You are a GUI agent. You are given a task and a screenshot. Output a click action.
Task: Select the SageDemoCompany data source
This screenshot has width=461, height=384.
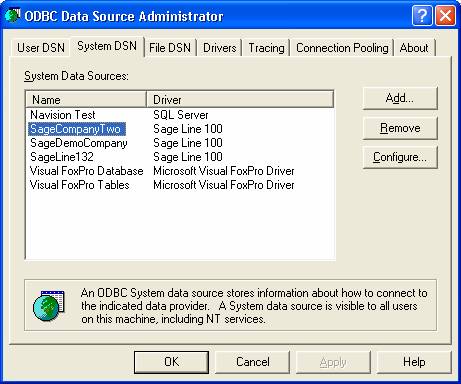(79, 143)
